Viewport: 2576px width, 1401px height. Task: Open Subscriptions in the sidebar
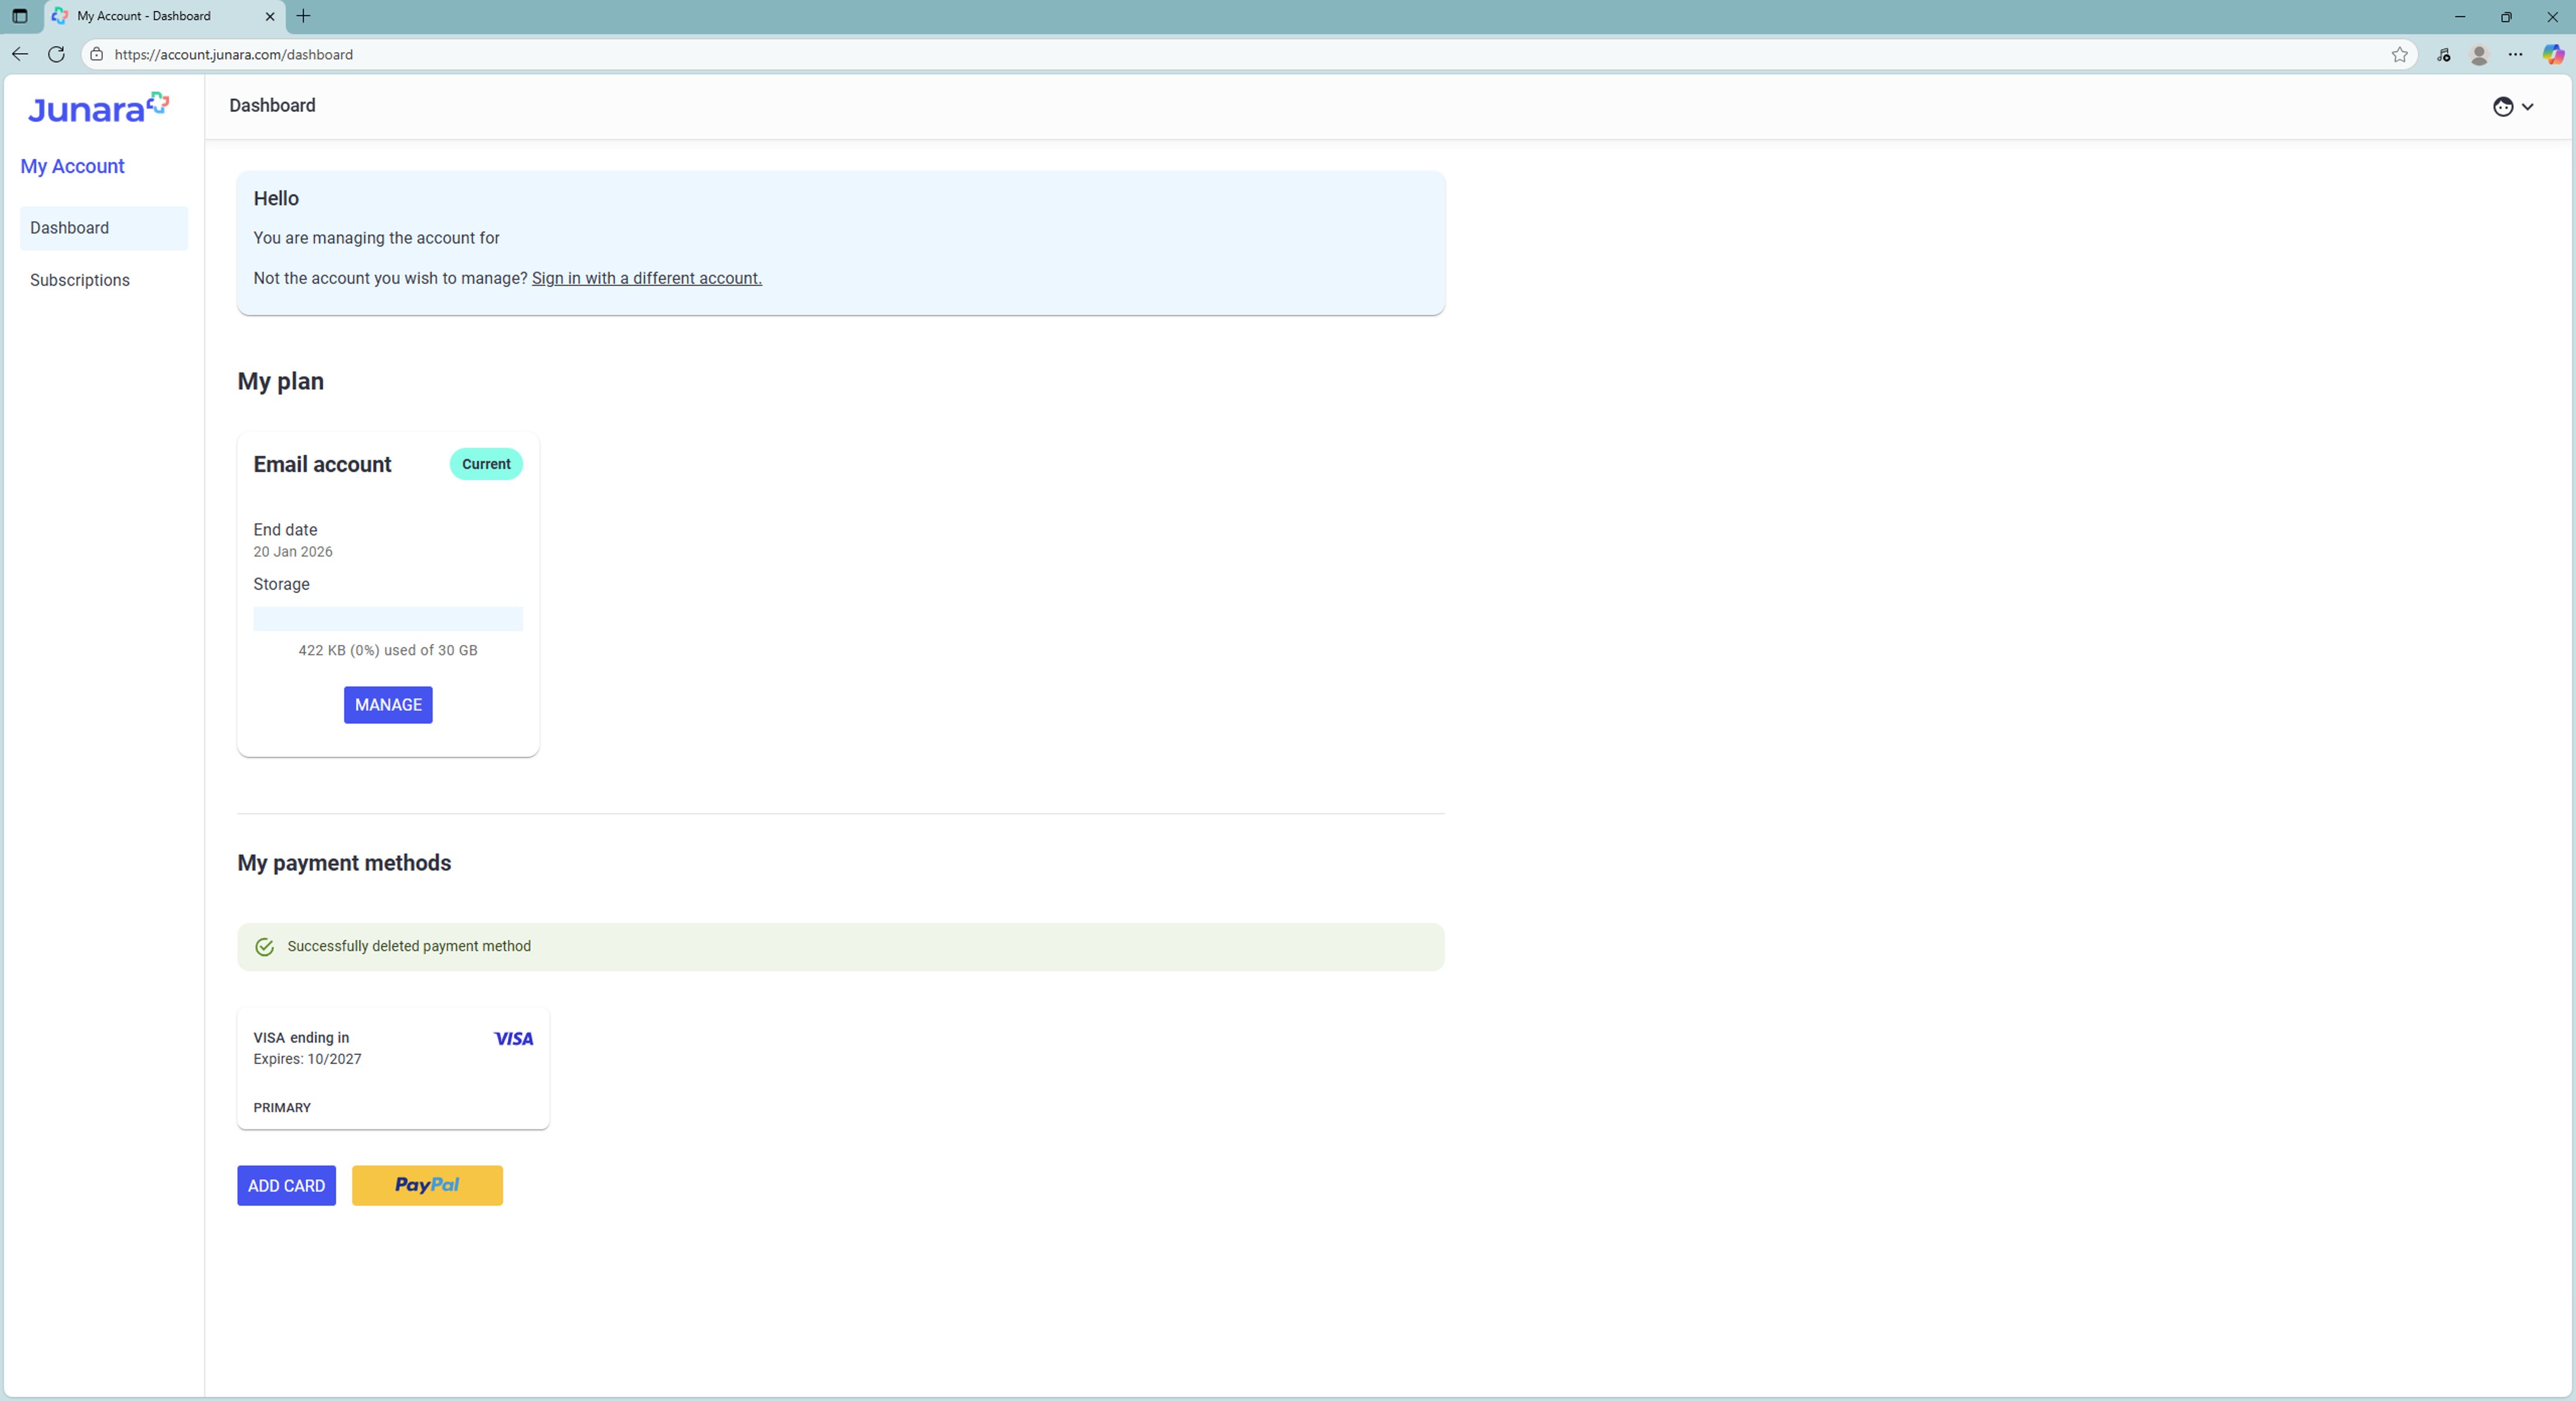click(x=103, y=280)
